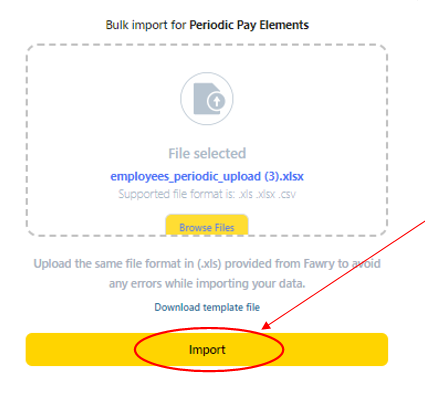Screen dimensions: 425x394
Task: Click the supported file format hint text
Action: (207, 194)
